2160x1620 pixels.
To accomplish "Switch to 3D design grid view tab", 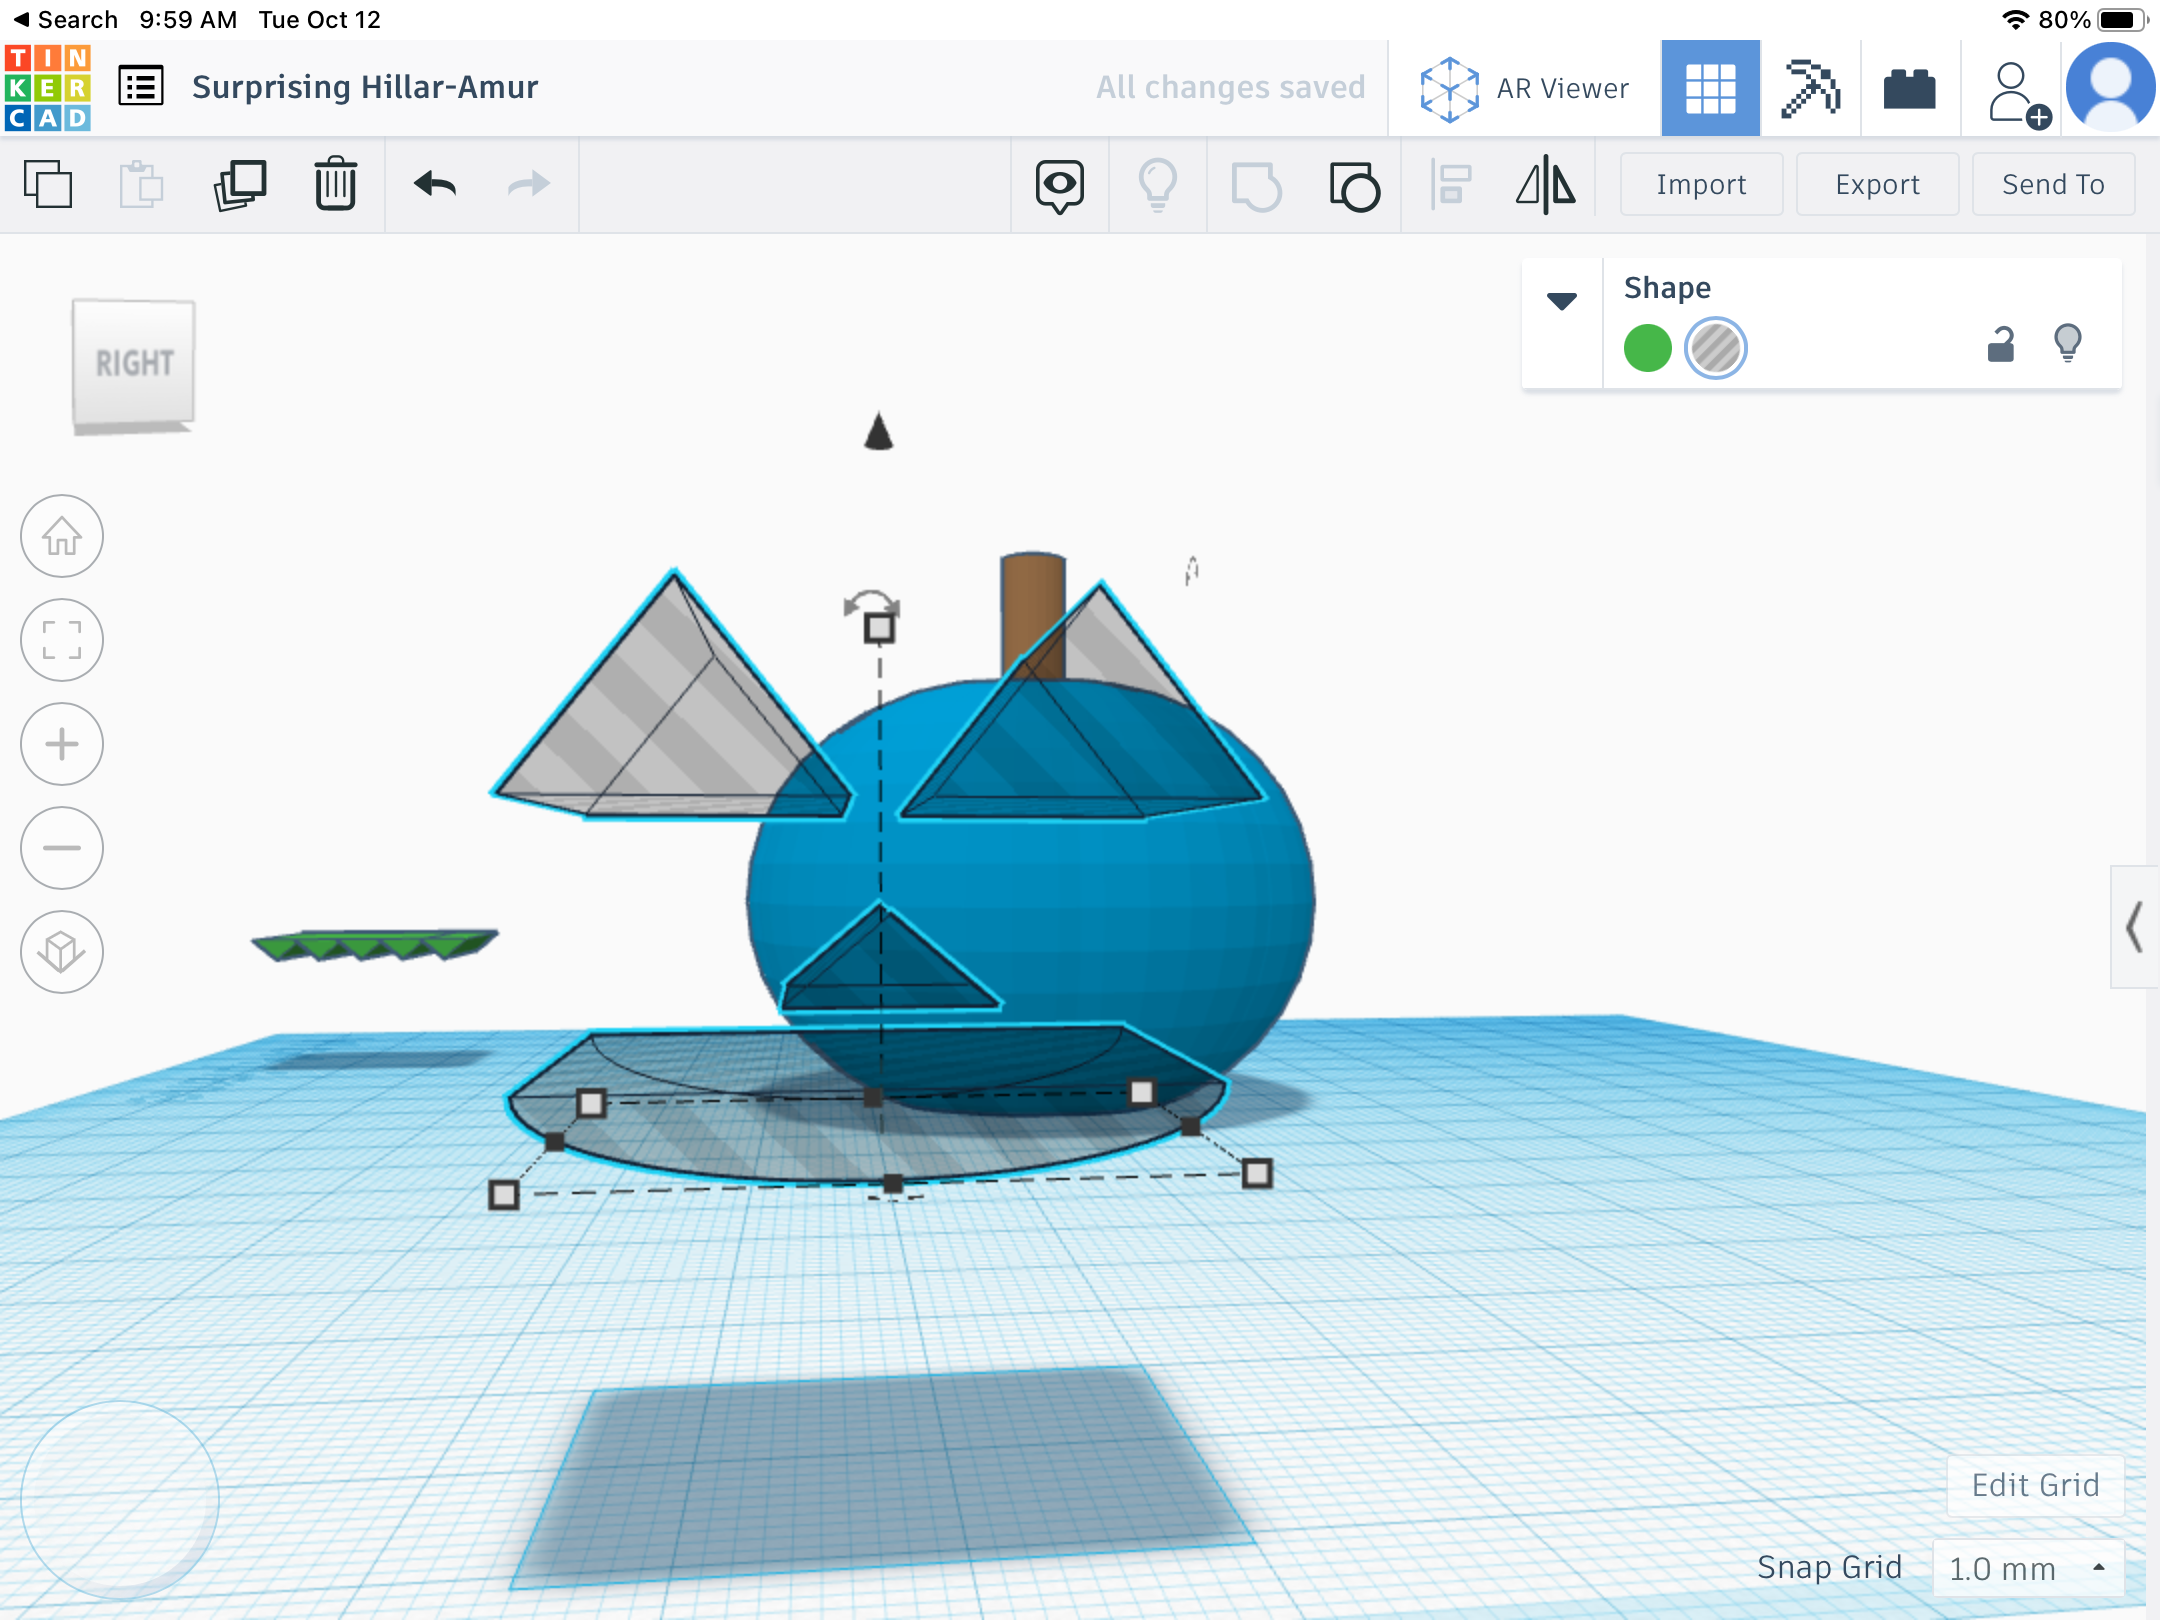I will tap(1710, 88).
